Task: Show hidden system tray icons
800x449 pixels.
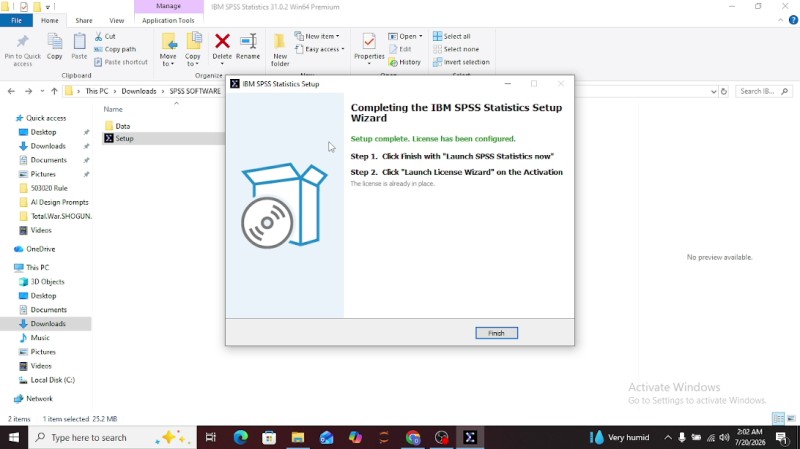Action: pos(668,437)
